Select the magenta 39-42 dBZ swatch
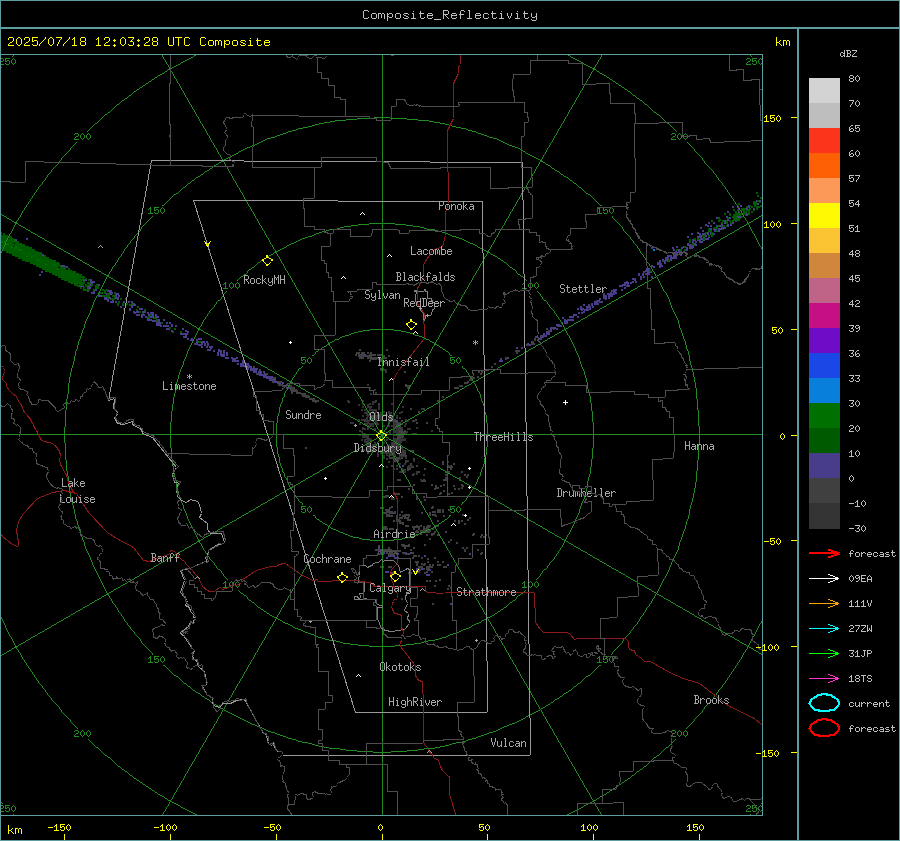Image resolution: width=900 pixels, height=841 pixels. coord(824,315)
